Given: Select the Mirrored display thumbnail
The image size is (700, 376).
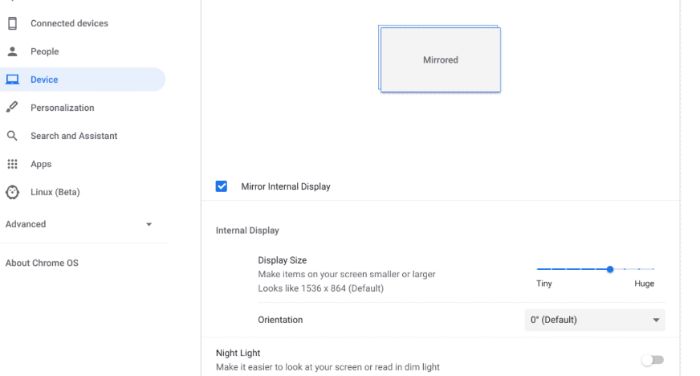Looking at the screenshot, I should tap(440, 59).
